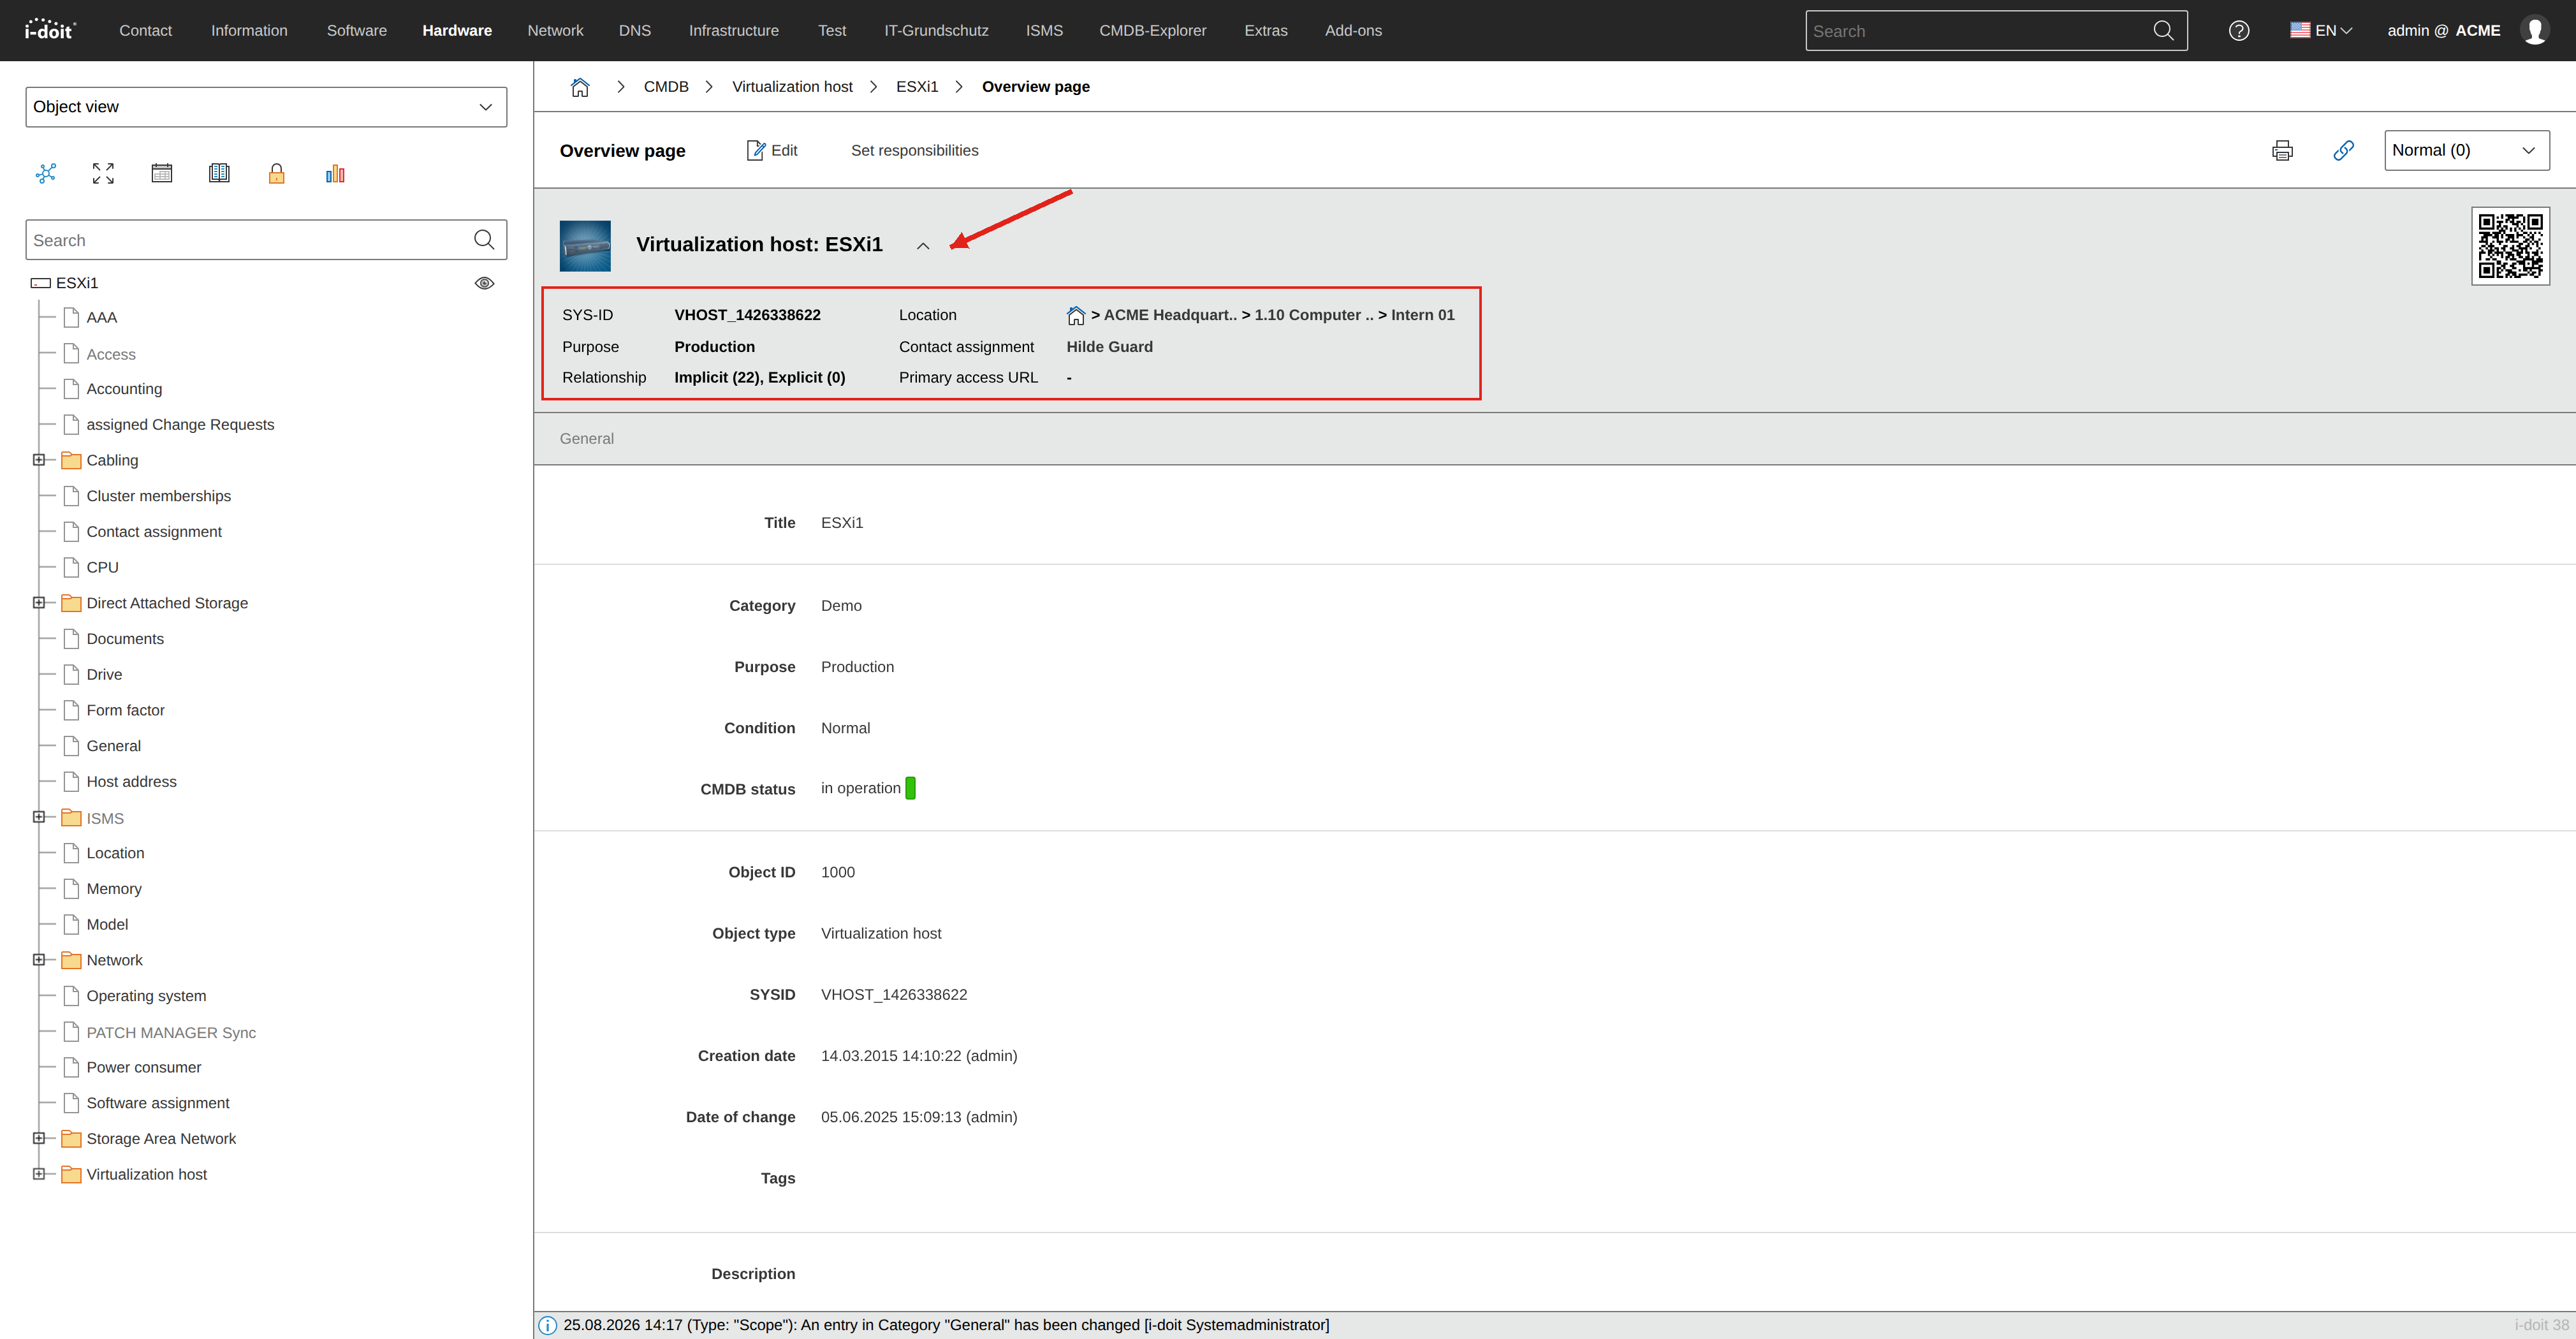The width and height of the screenshot is (2576, 1339).
Task: Select the Cluster memberships category in tree
Action: pos(158,496)
